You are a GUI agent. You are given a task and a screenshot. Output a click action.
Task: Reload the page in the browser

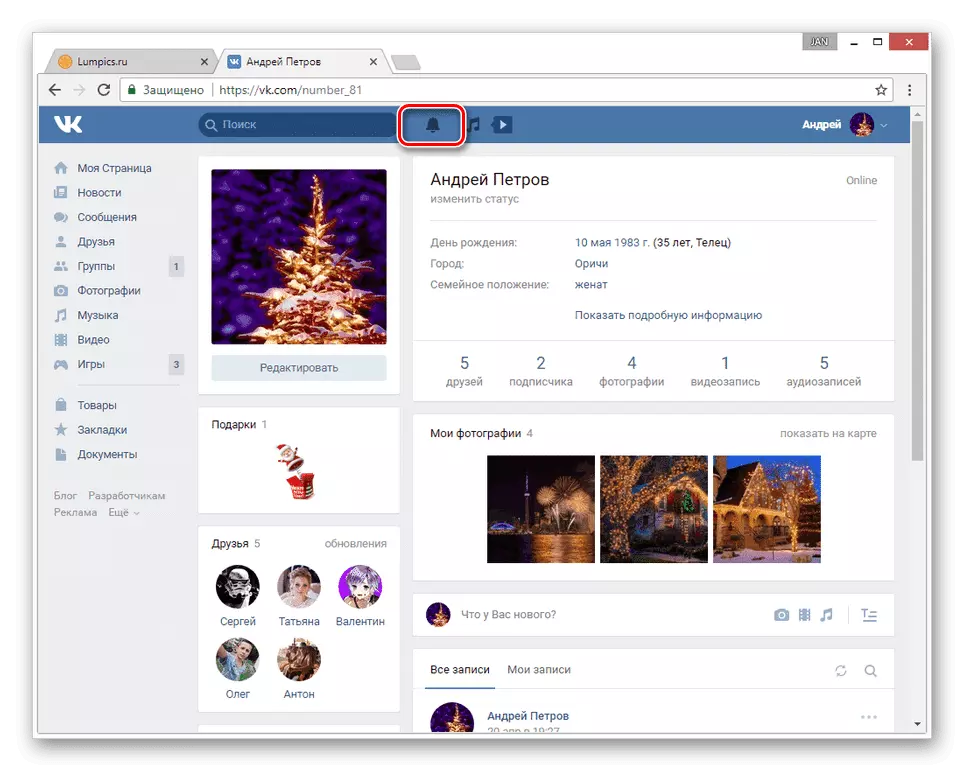(x=104, y=90)
